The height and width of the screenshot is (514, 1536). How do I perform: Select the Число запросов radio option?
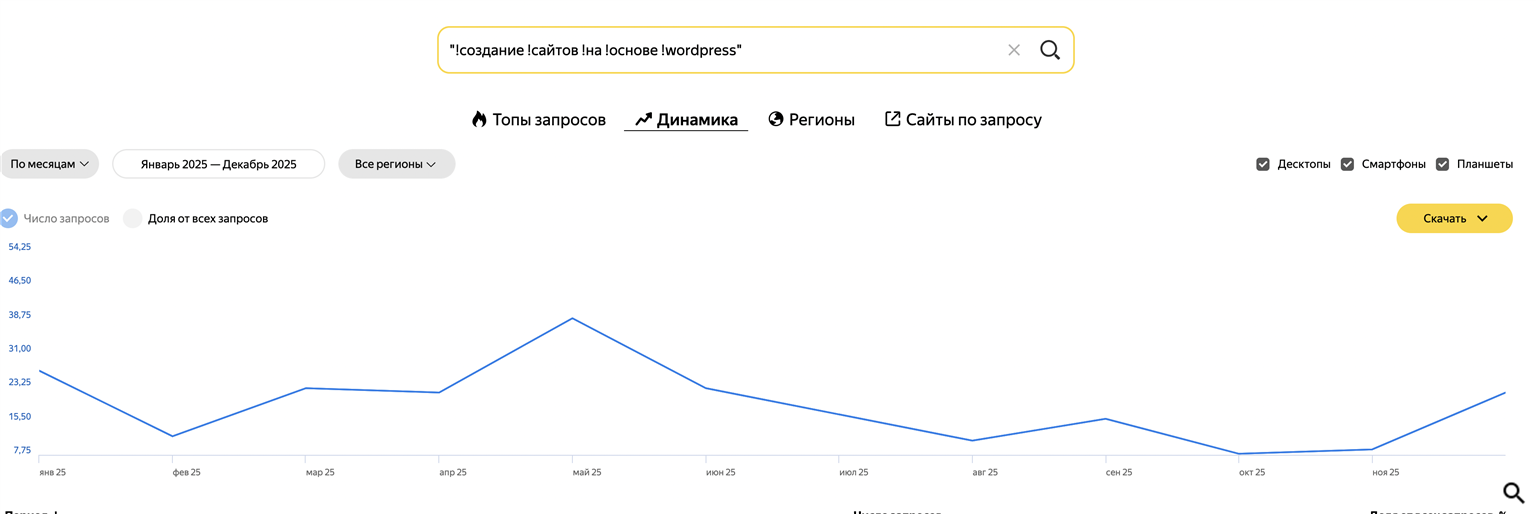[x=9, y=218]
